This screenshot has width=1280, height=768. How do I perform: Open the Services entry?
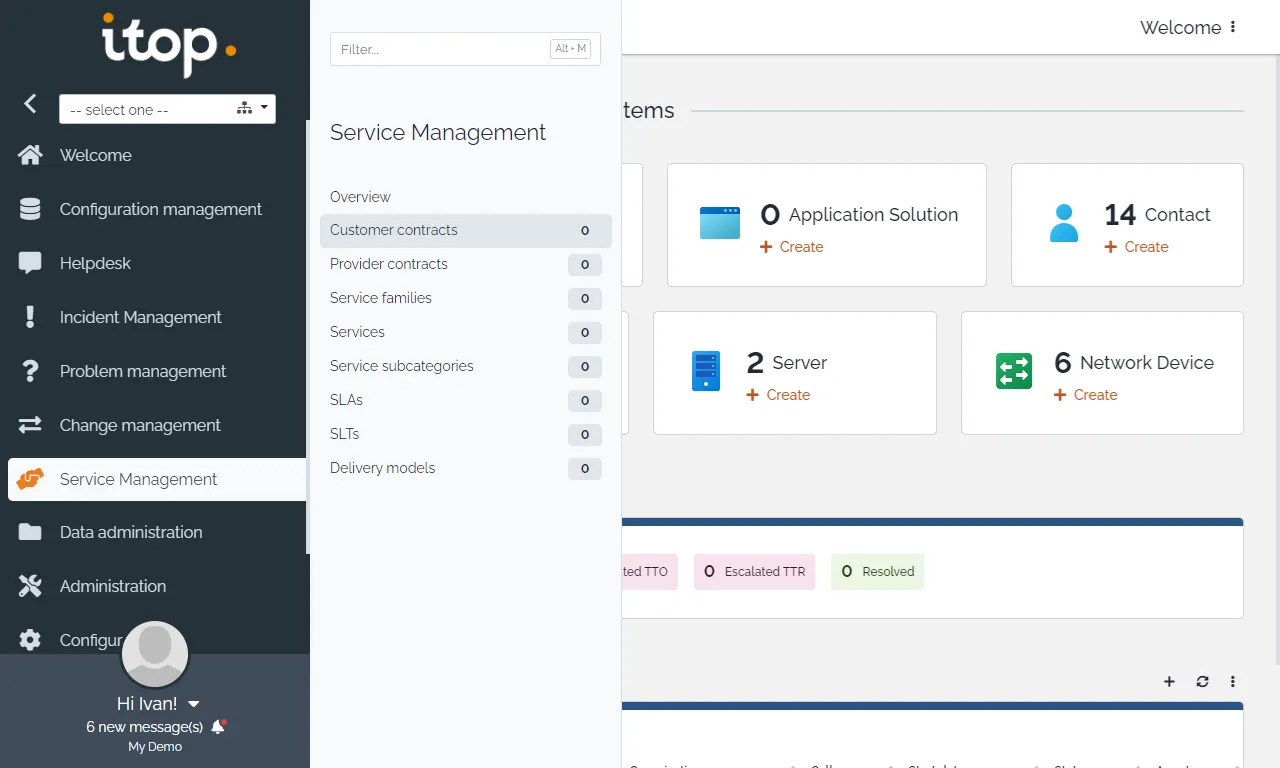466,332
